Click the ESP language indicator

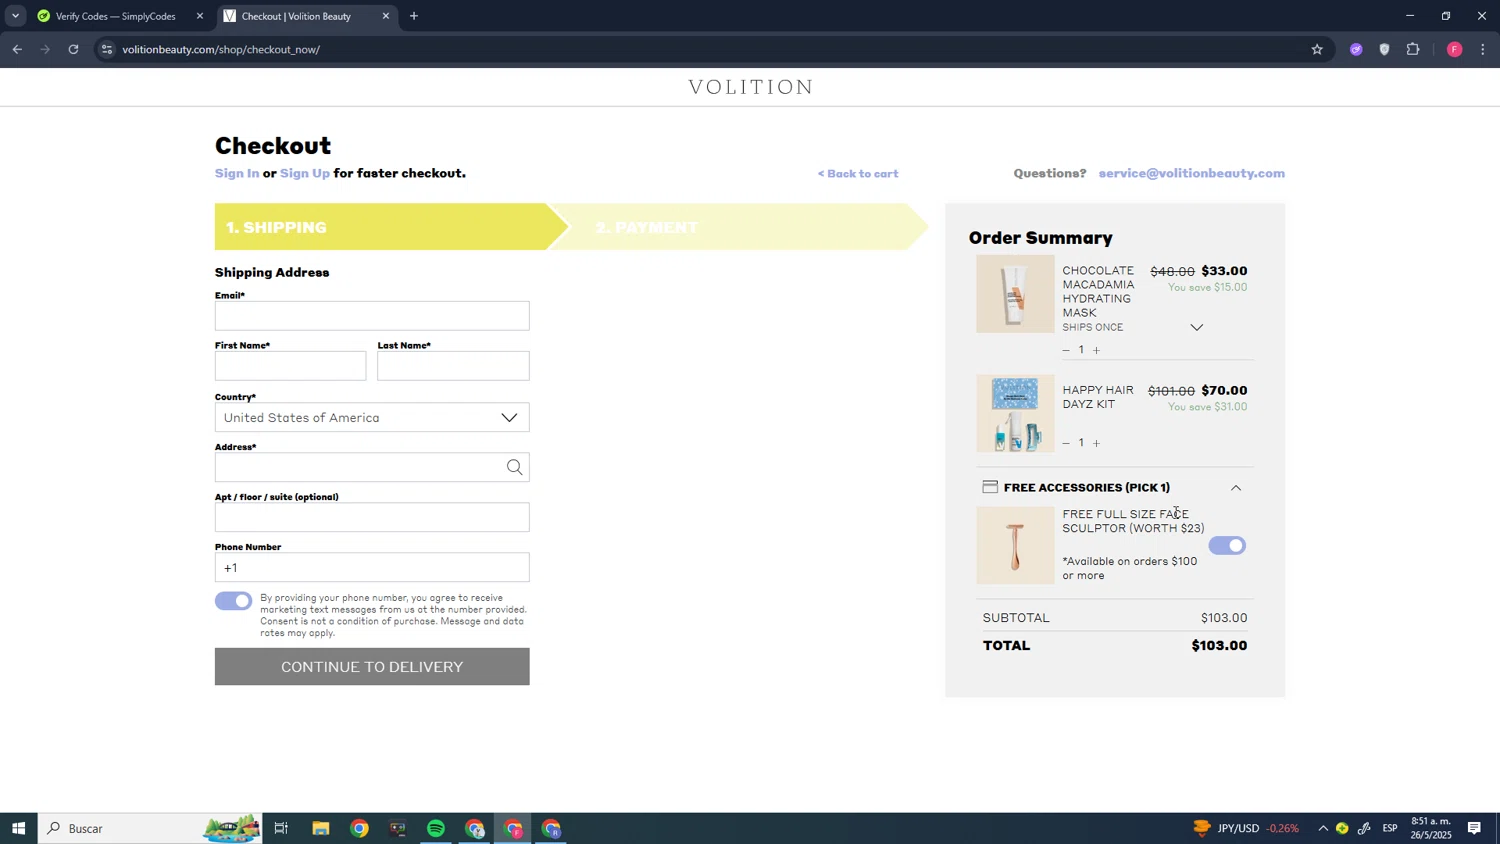[x=1390, y=828]
